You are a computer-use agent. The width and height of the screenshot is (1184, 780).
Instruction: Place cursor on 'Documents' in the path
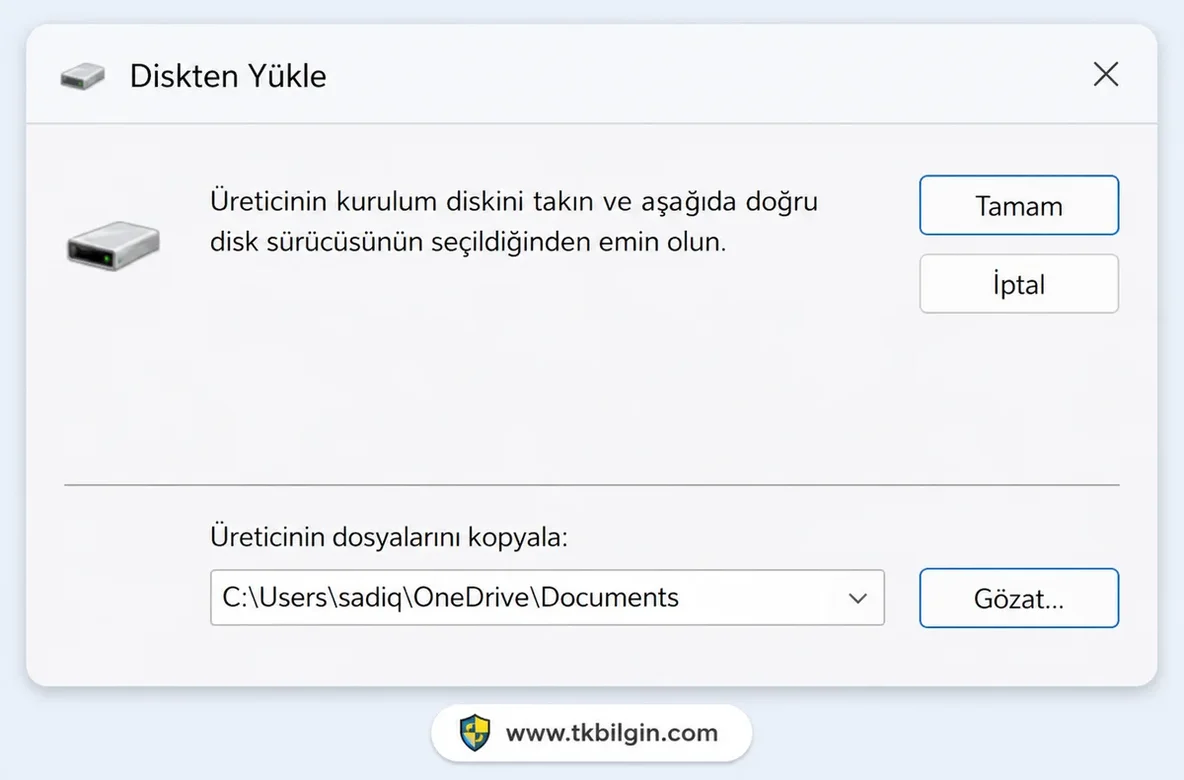609,597
